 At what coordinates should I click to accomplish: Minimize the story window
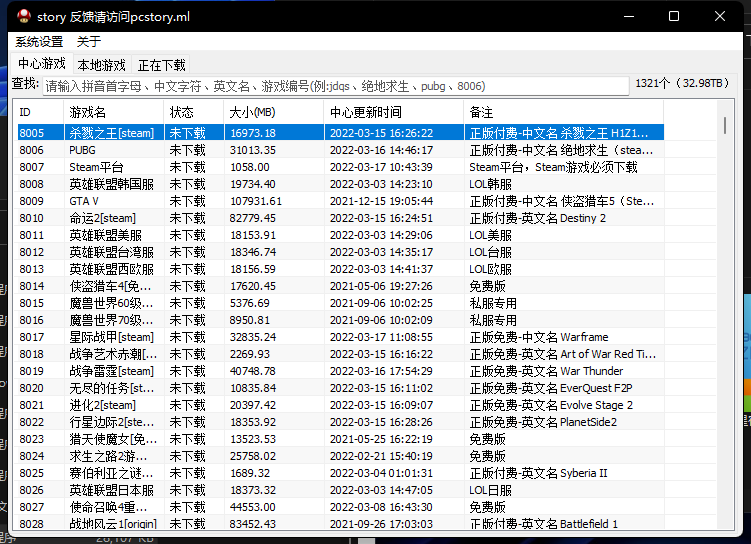pos(629,16)
